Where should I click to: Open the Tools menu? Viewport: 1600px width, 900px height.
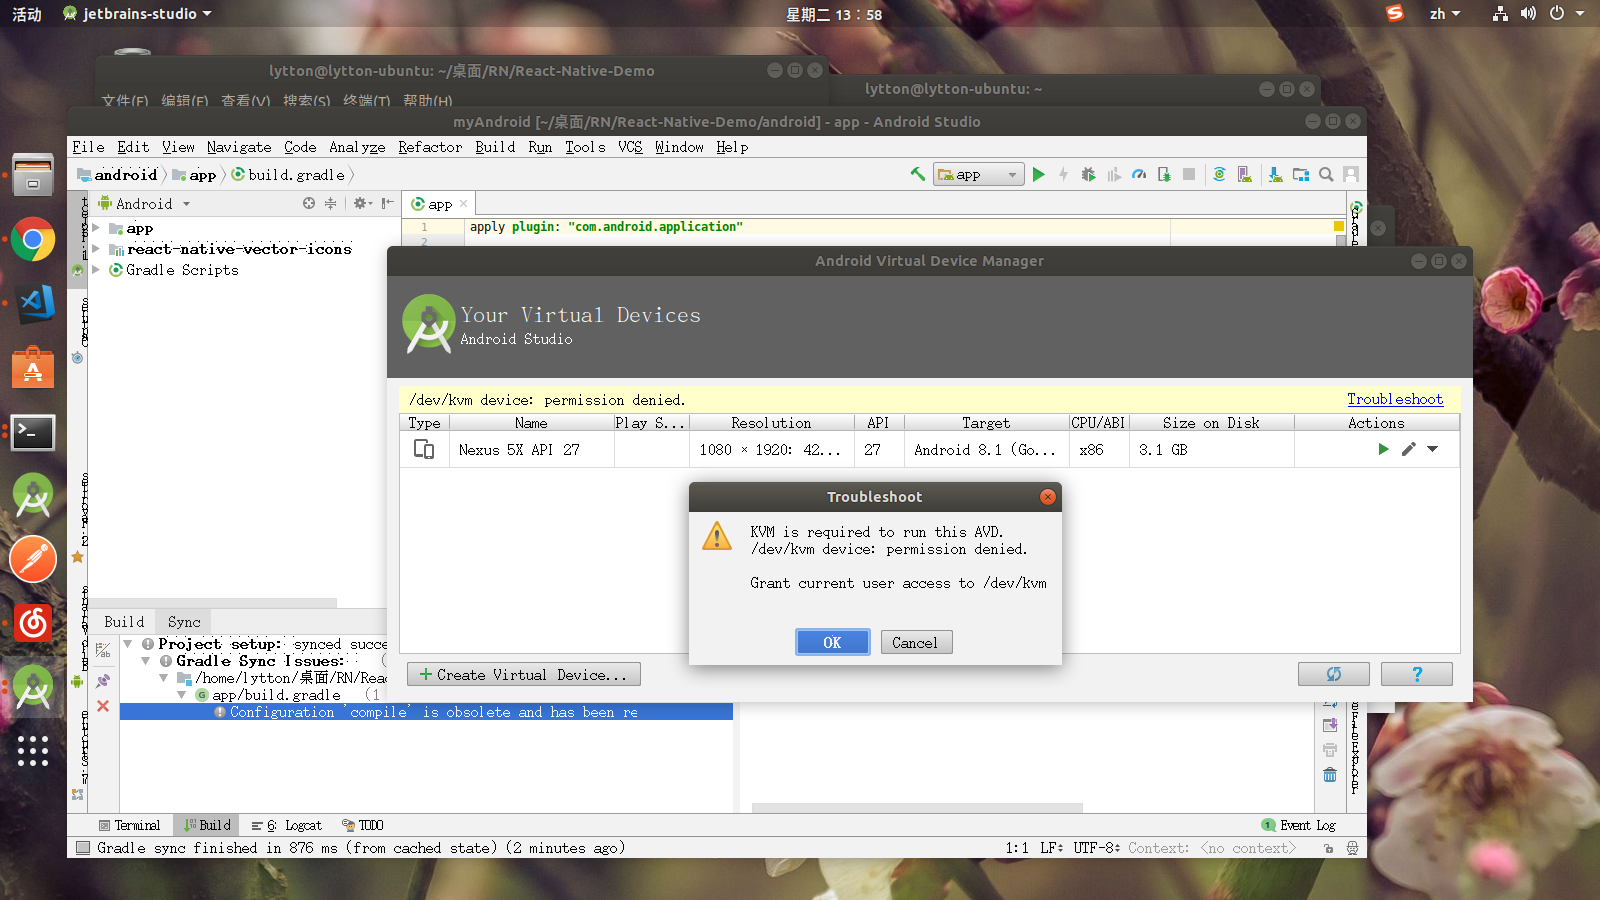[x=585, y=147]
